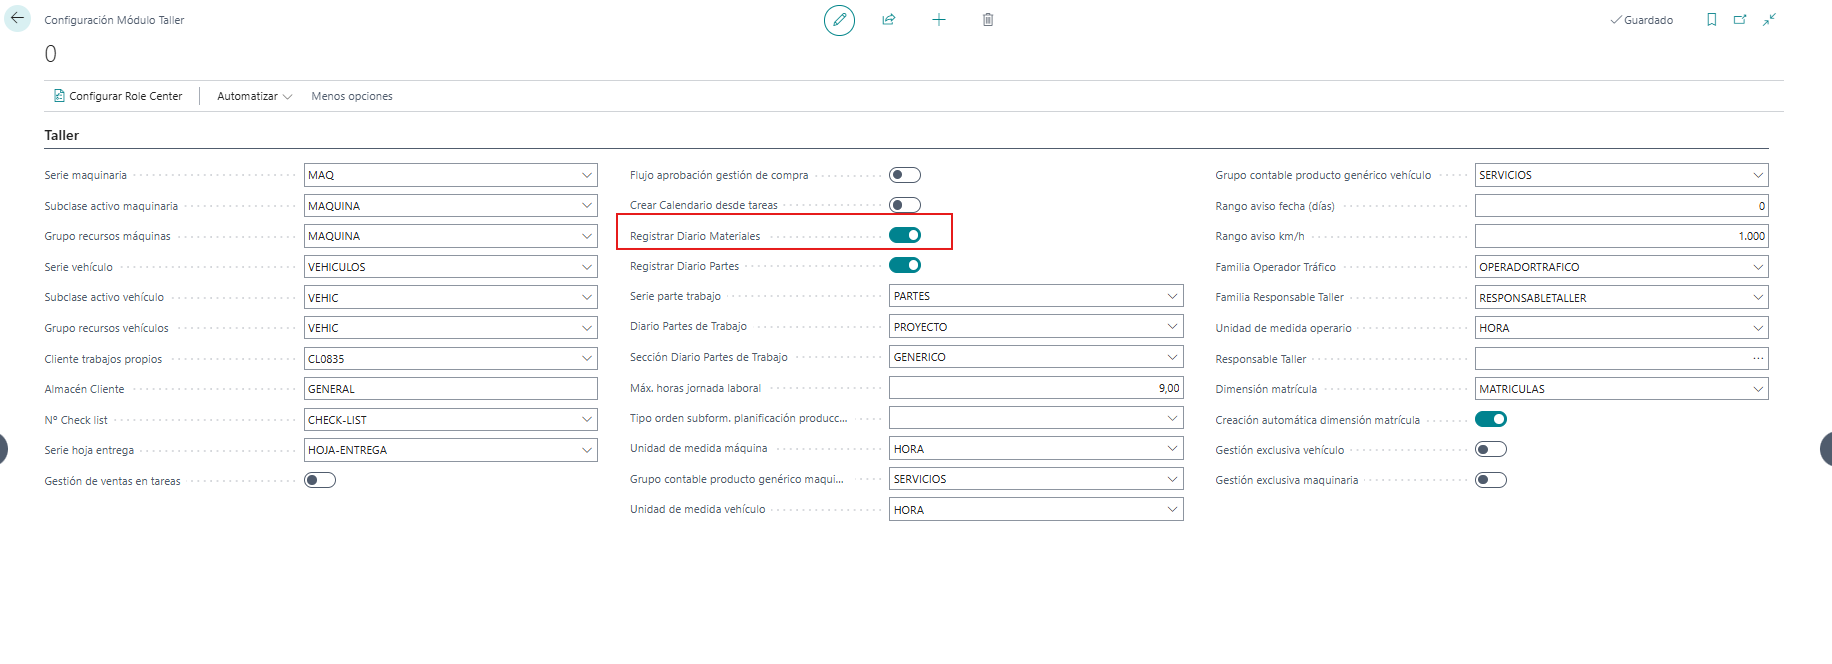The image size is (1832, 664).
Task: Click Configurar Role Center button
Action: click(118, 96)
